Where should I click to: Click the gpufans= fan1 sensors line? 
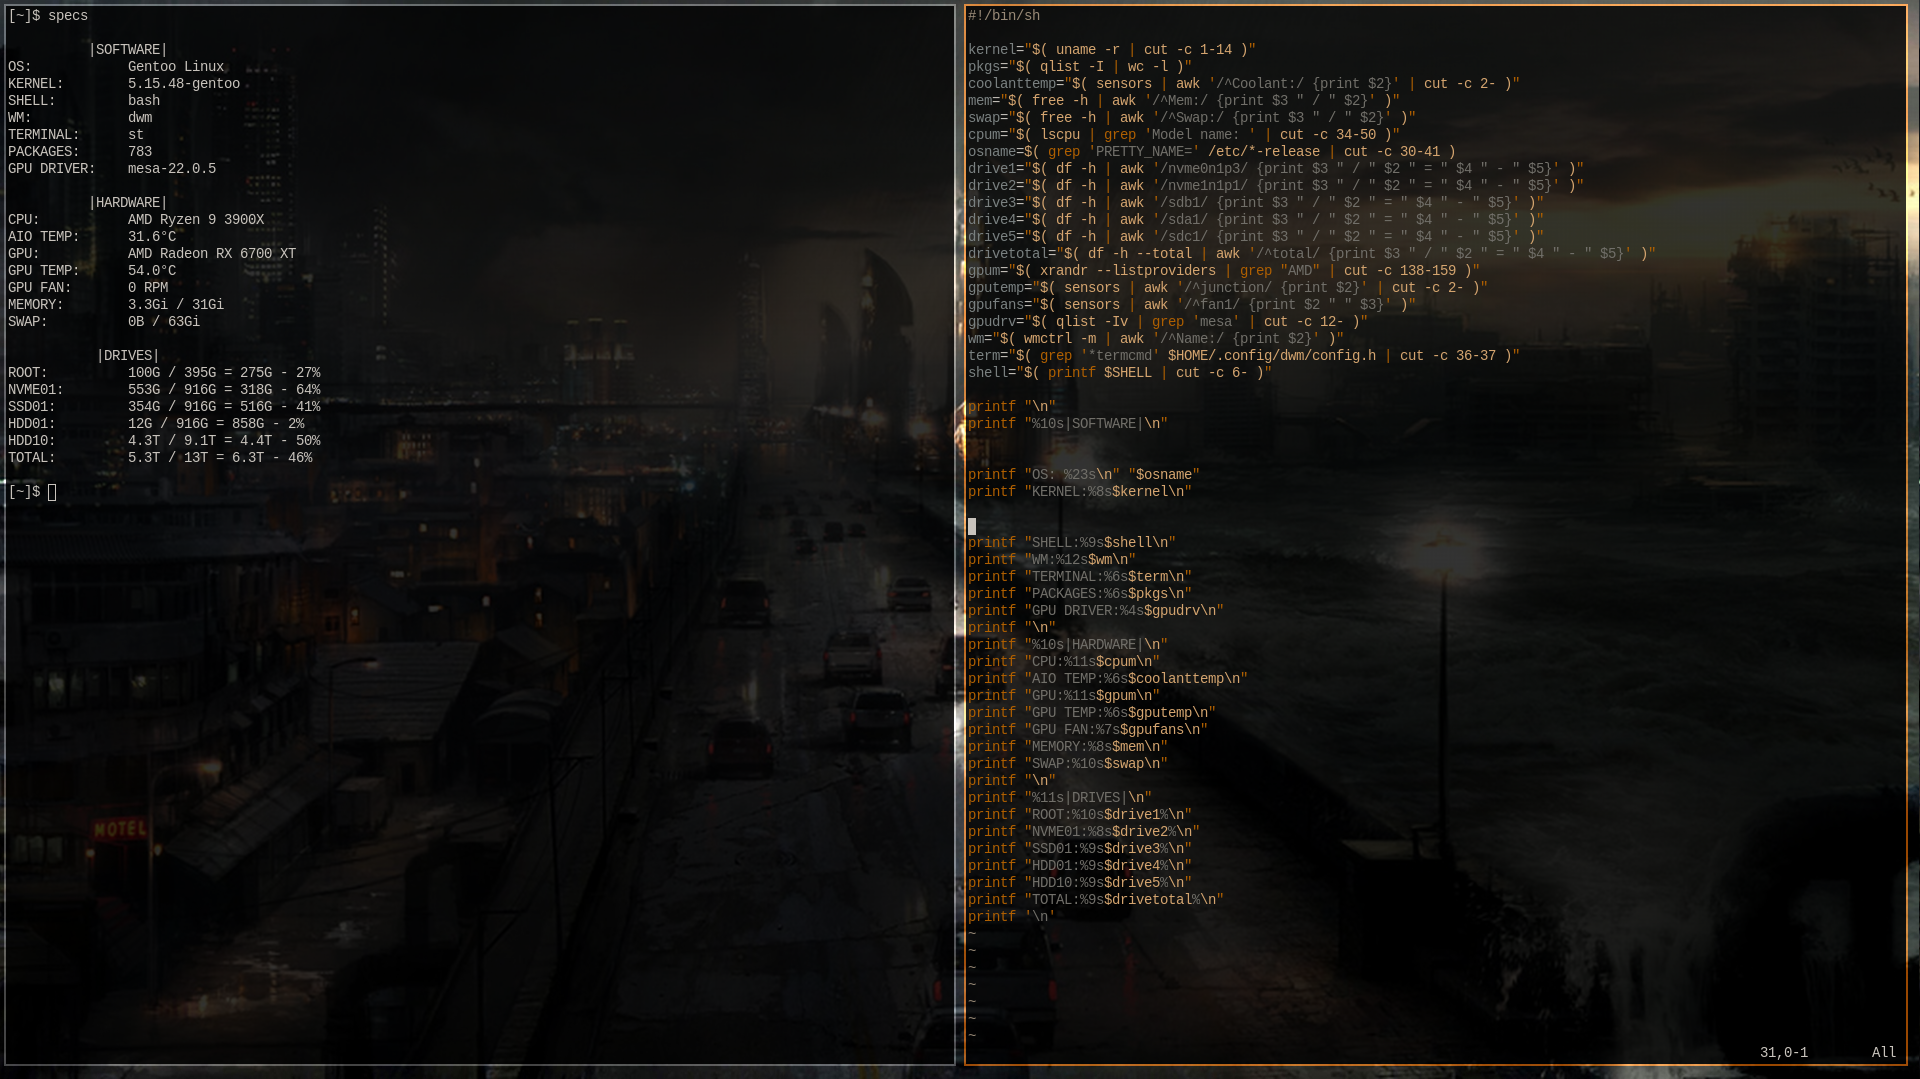tap(1192, 305)
